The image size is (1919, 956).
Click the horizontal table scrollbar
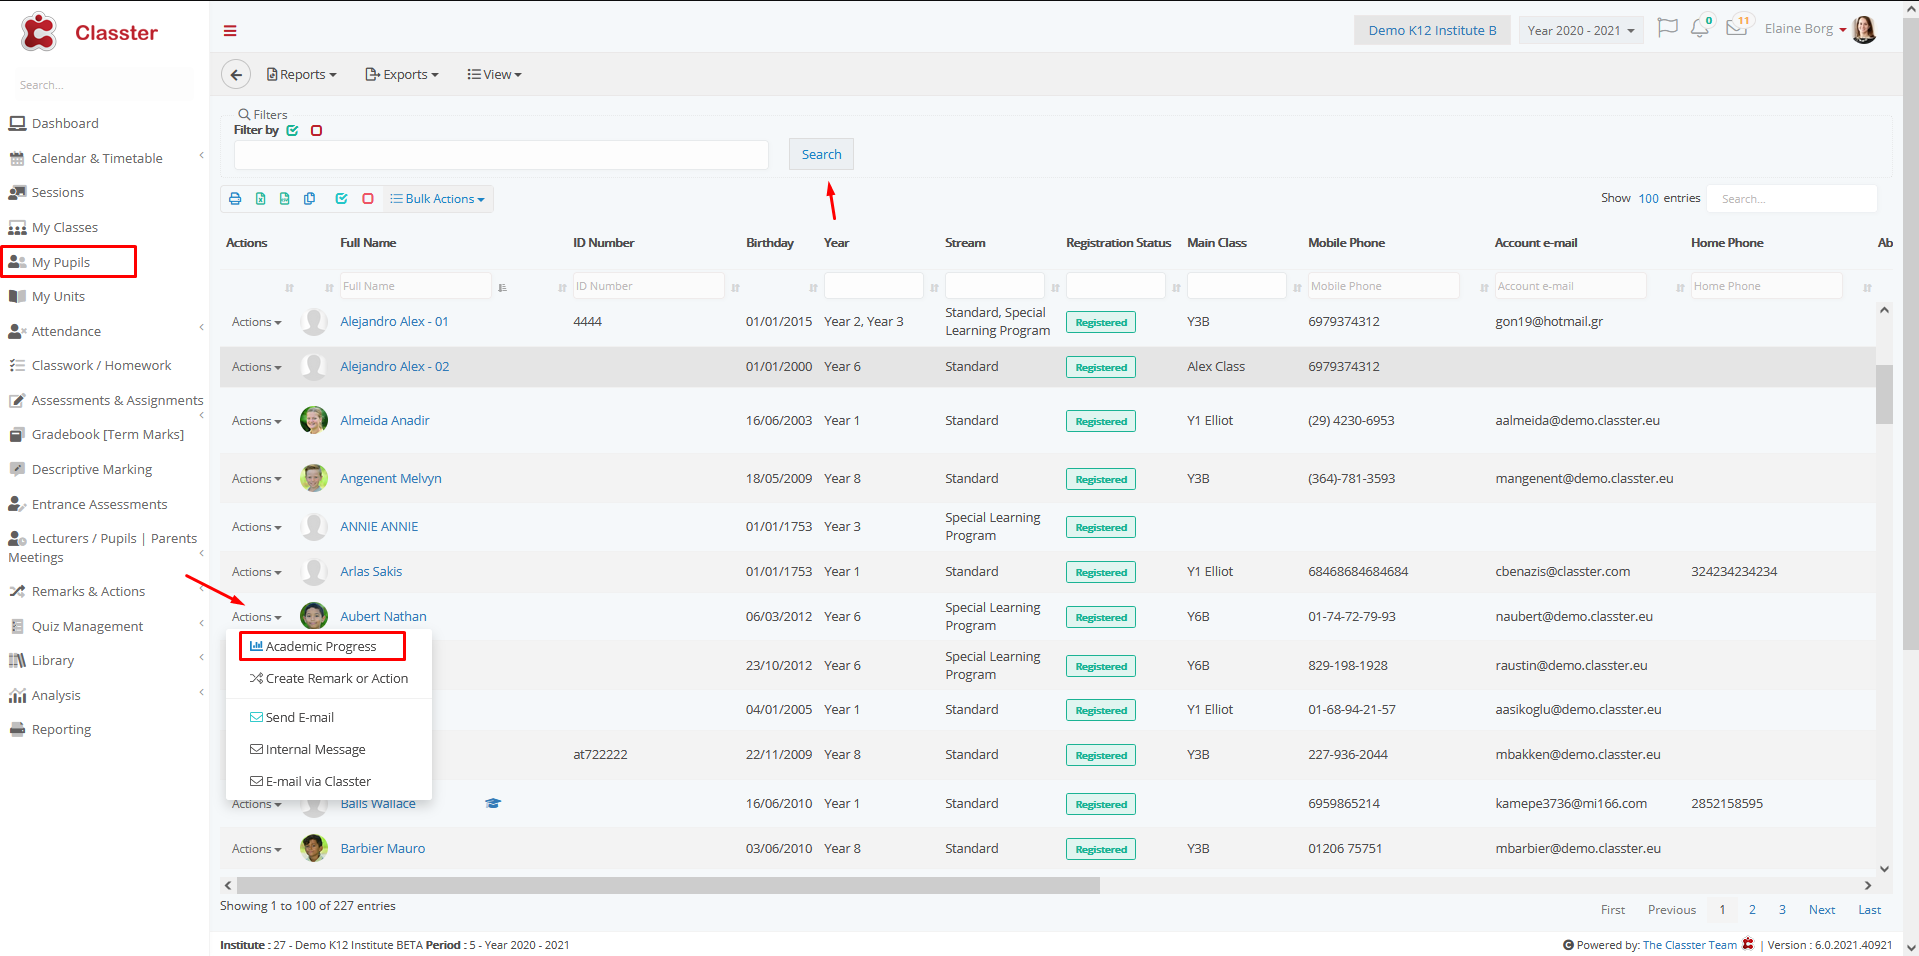(x=667, y=885)
